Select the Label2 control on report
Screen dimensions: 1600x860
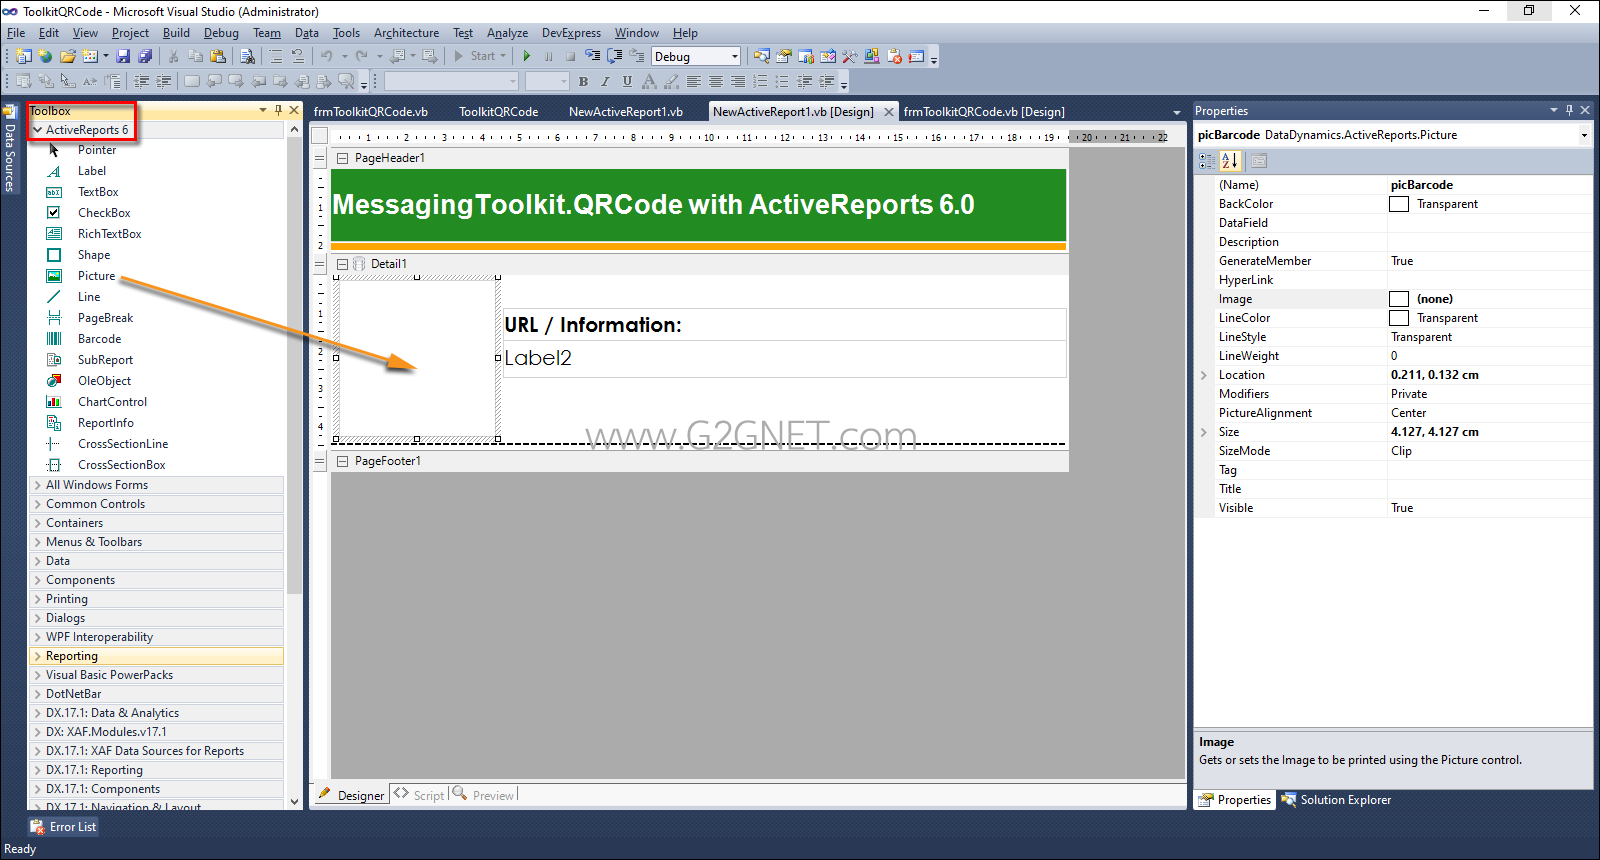point(784,359)
